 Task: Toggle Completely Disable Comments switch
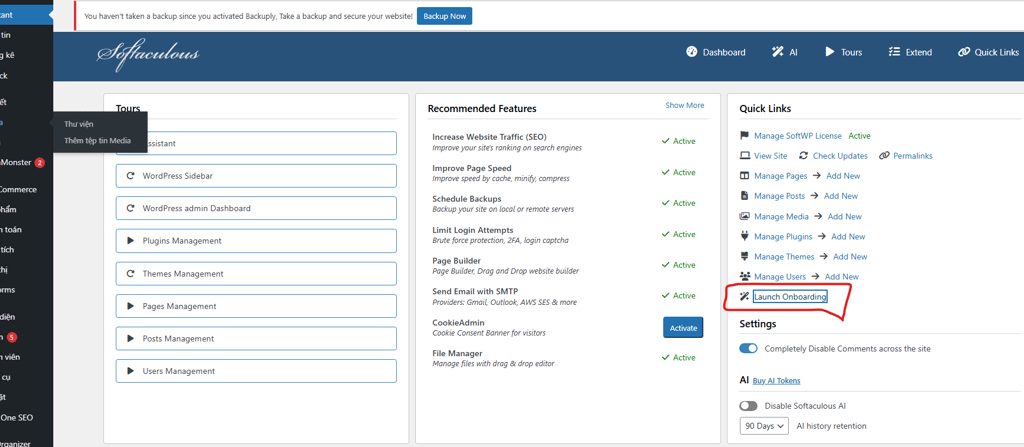[x=748, y=349]
